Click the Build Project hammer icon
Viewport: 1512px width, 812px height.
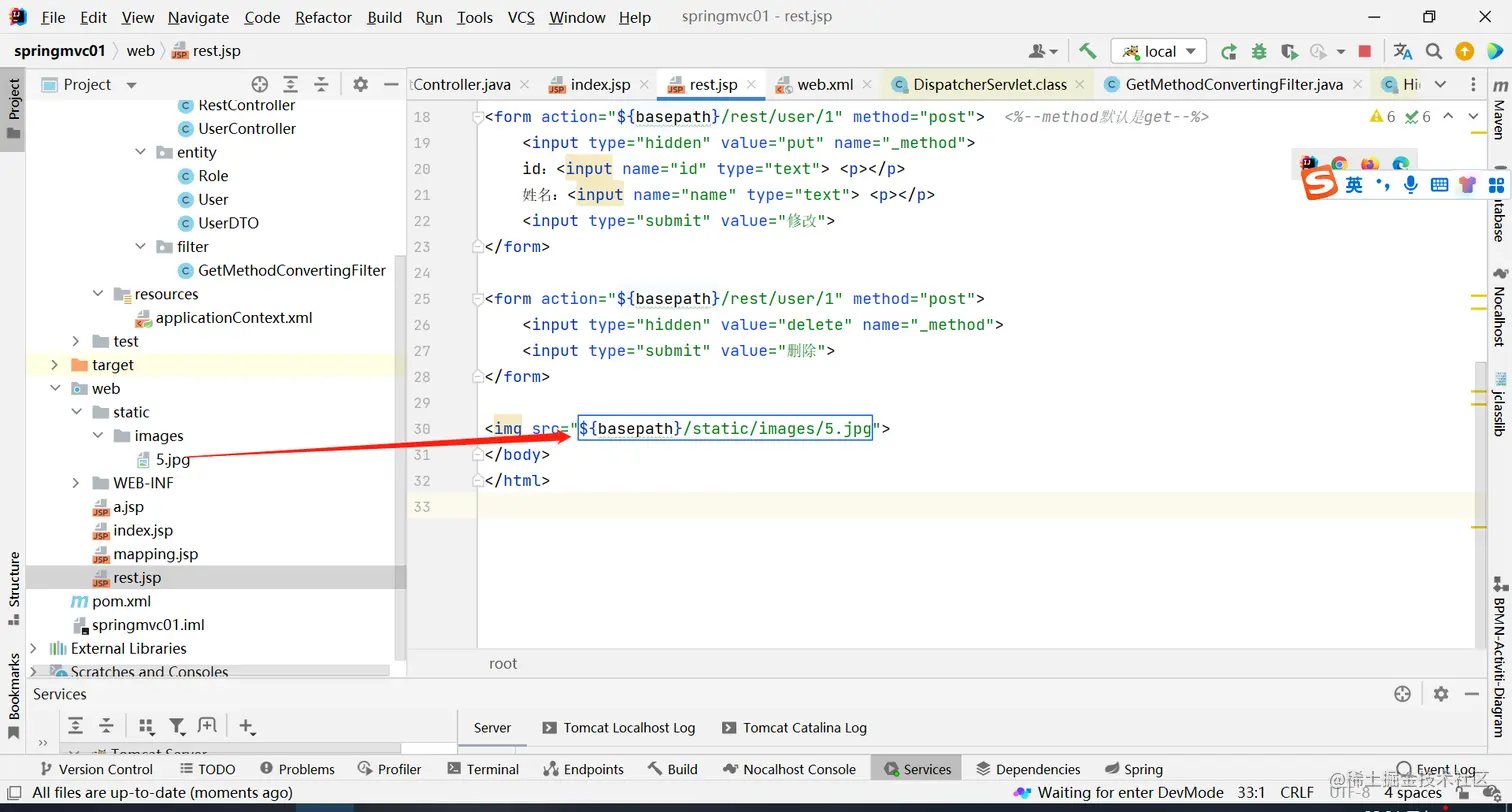[x=1088, y=51]
